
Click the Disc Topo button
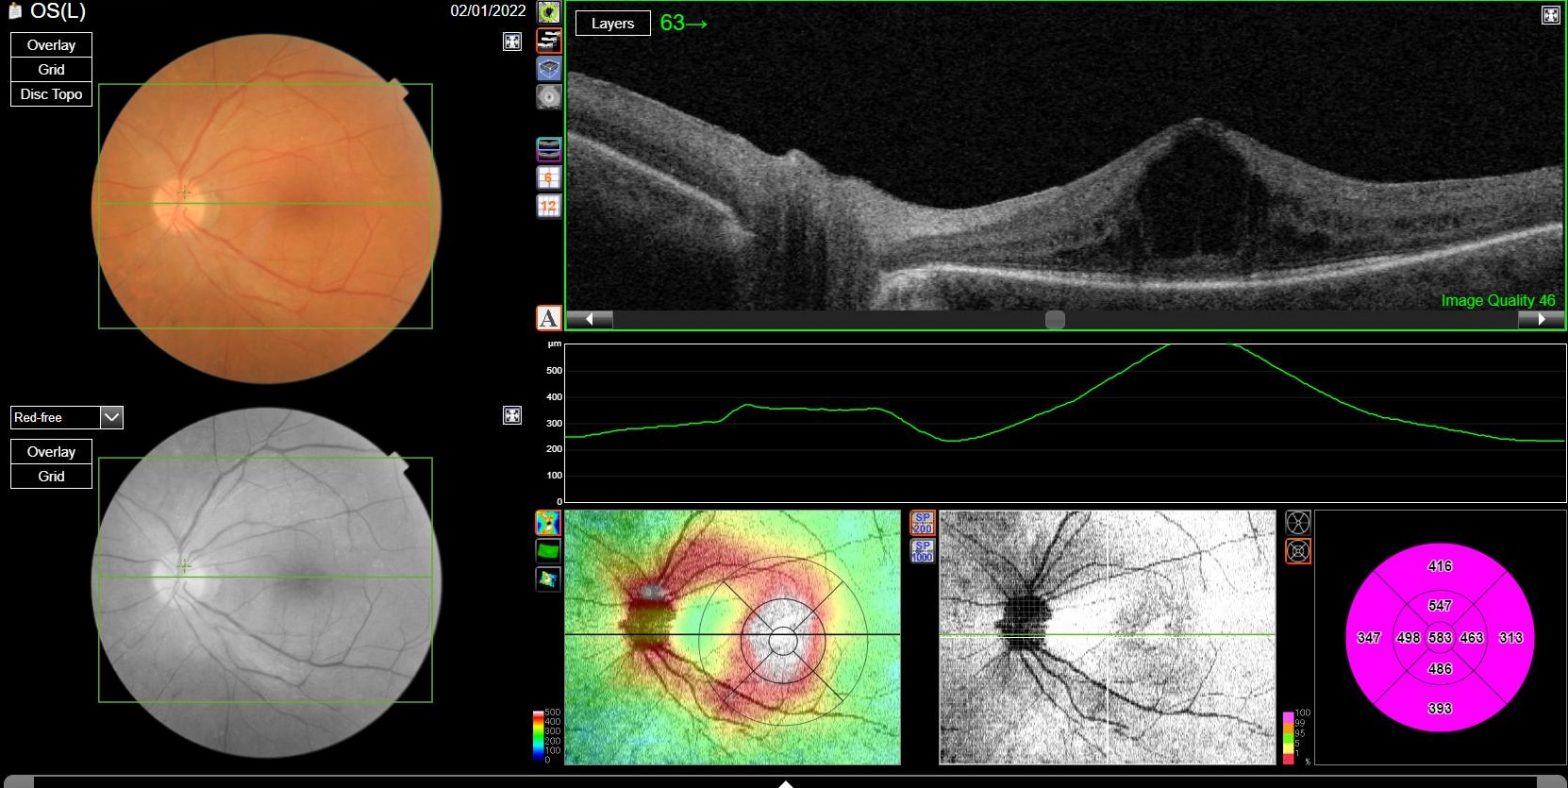pyautogui.click(x=51, y=94)
